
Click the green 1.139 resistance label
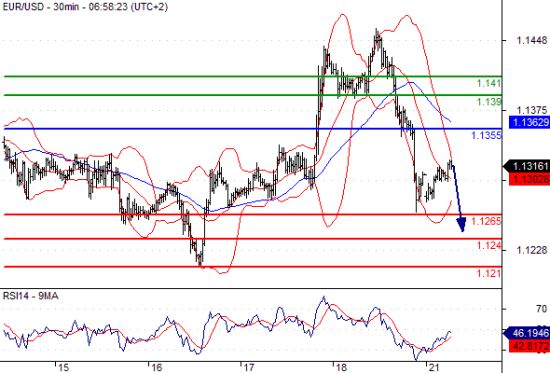(x=489, y=102)
